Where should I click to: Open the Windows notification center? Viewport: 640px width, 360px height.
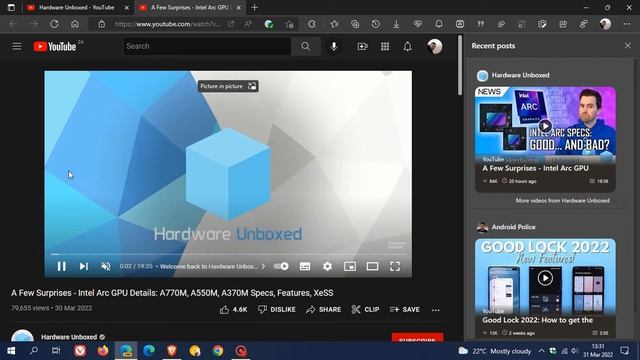[x=624, y=351]
